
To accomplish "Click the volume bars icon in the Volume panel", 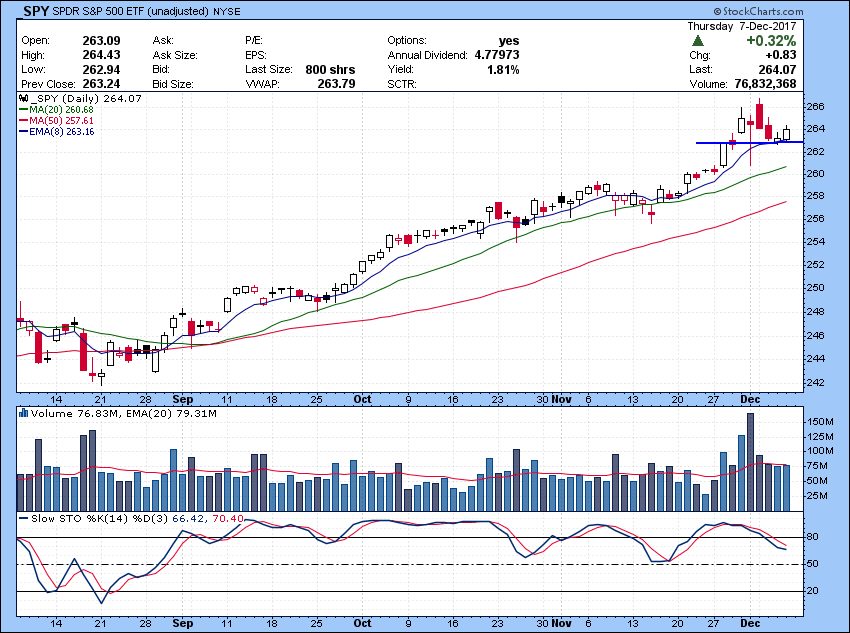I will [x=23, y=414].
